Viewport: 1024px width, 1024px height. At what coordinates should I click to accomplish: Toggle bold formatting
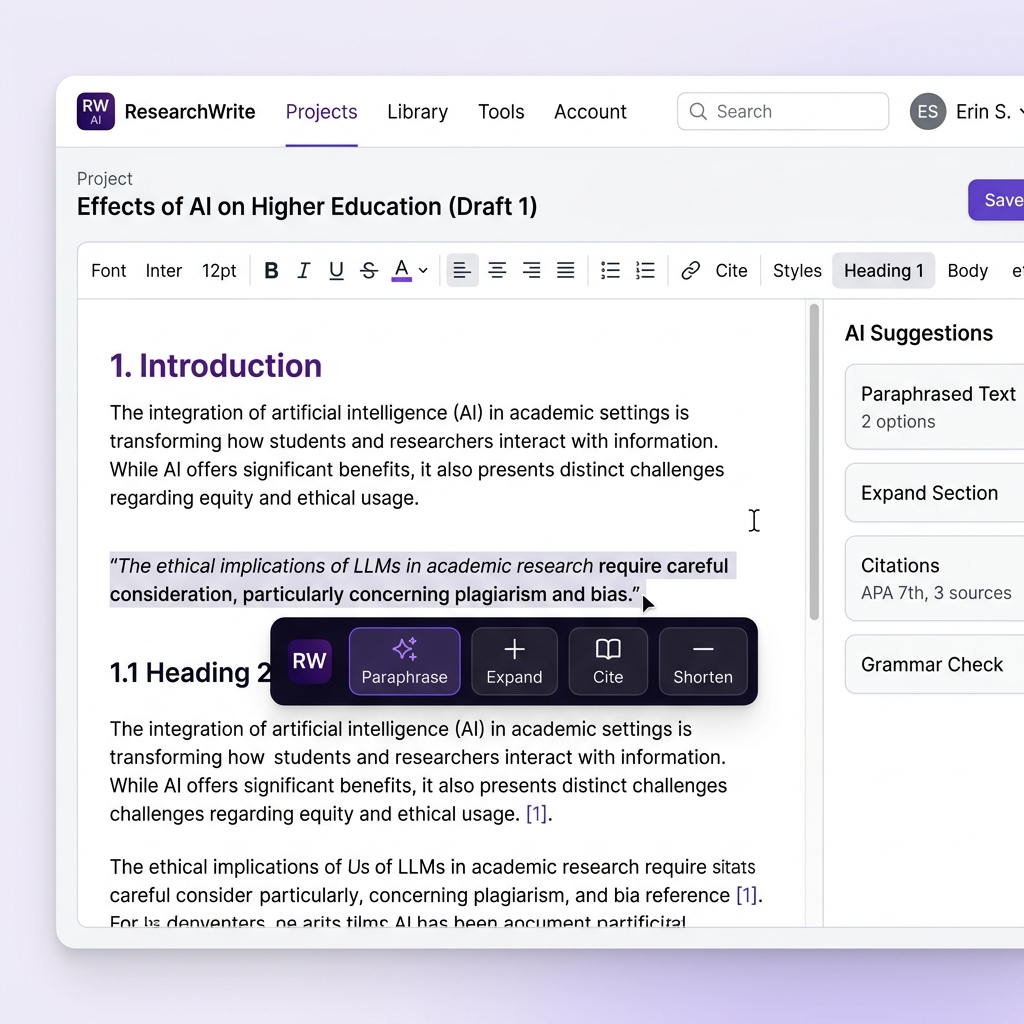[271, 270]
